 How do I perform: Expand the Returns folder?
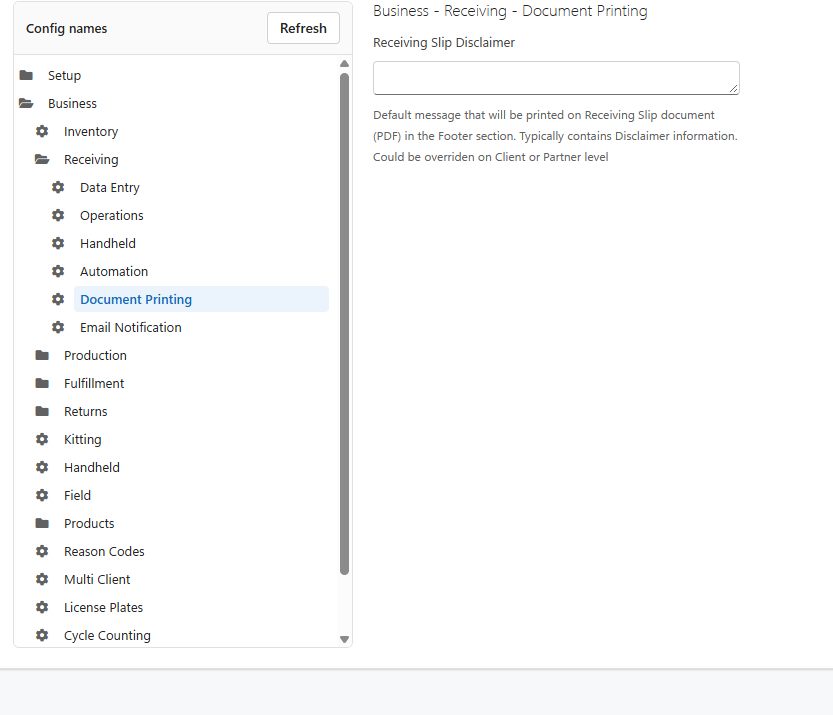point(42,411)
